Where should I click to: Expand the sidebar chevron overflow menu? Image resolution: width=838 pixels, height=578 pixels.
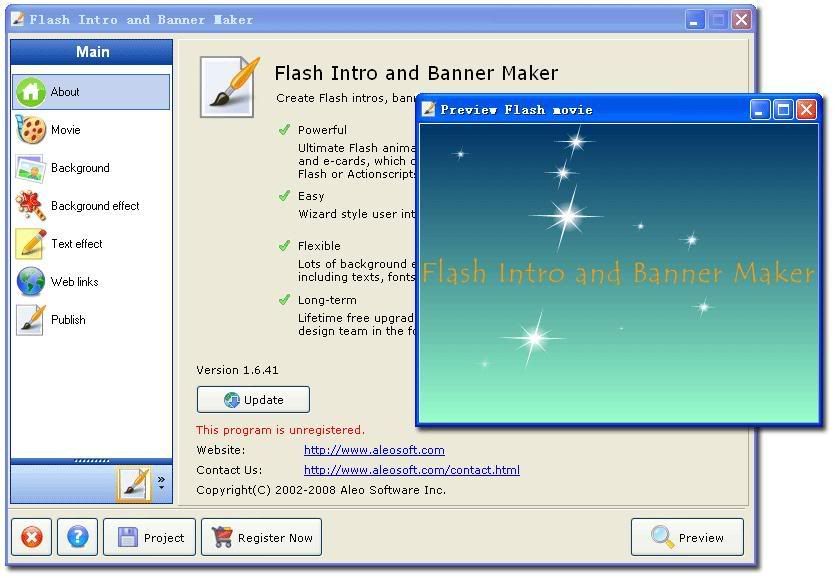tap(161, 484)
